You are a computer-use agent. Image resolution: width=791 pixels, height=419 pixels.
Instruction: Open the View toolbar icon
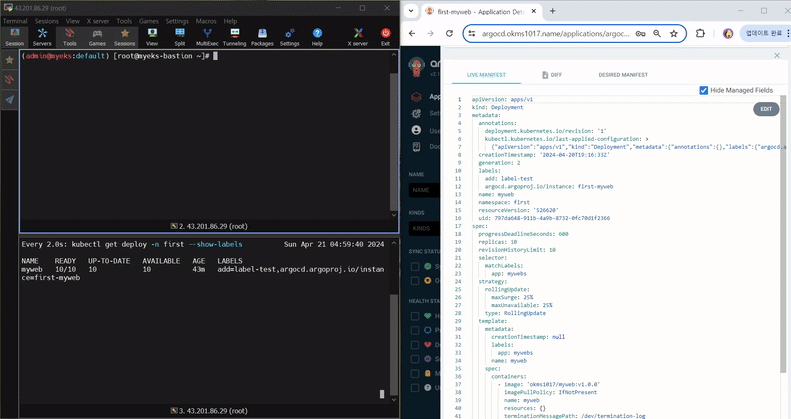point(152,37)
